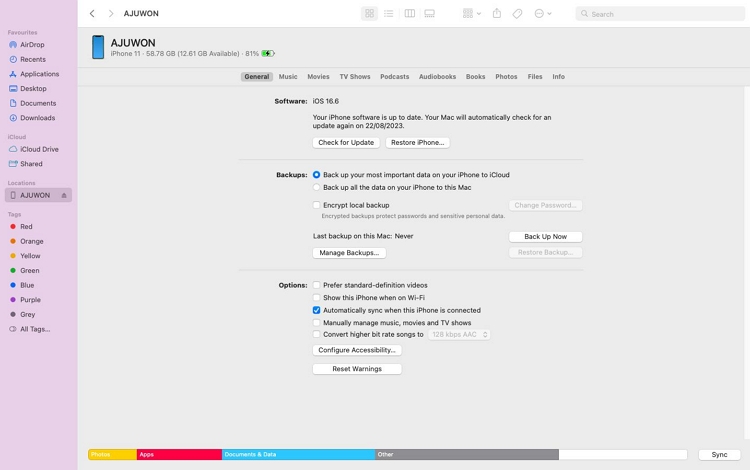Switch to icon grid view
The height and width of the screenshot is (470, 750).
tap(369, 13)
